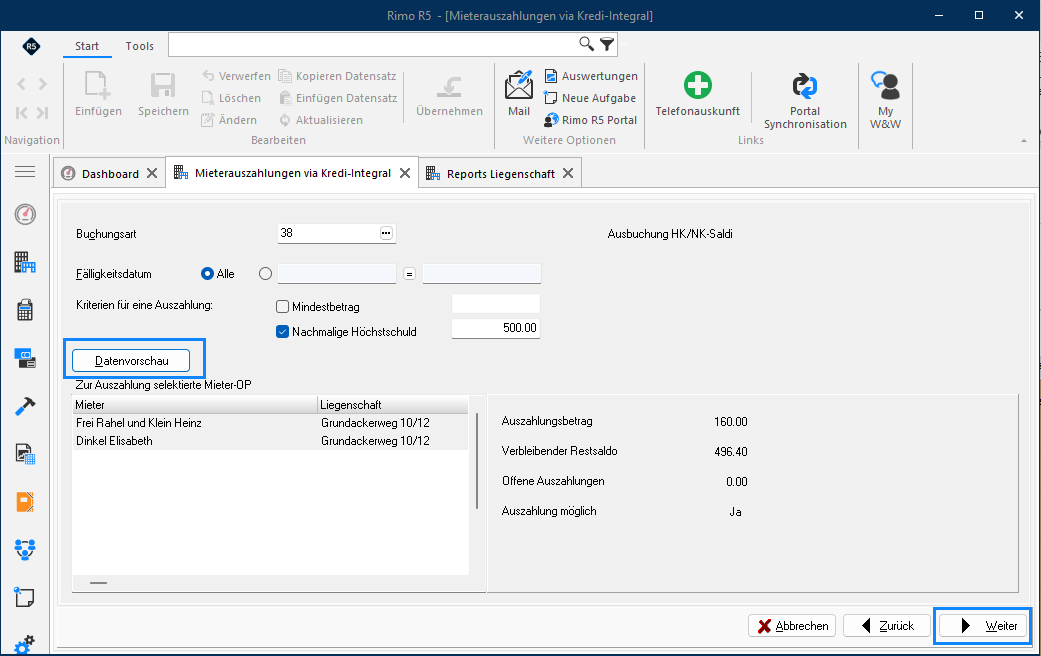Click the search magnifier icon

pos(586,44)
